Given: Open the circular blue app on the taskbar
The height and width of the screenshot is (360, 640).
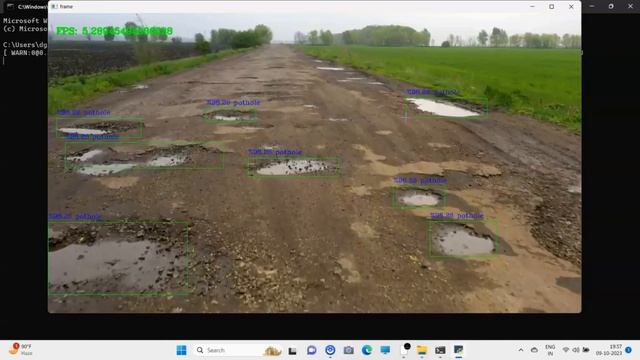Looking at the screenshot, I should coord(330,350).
